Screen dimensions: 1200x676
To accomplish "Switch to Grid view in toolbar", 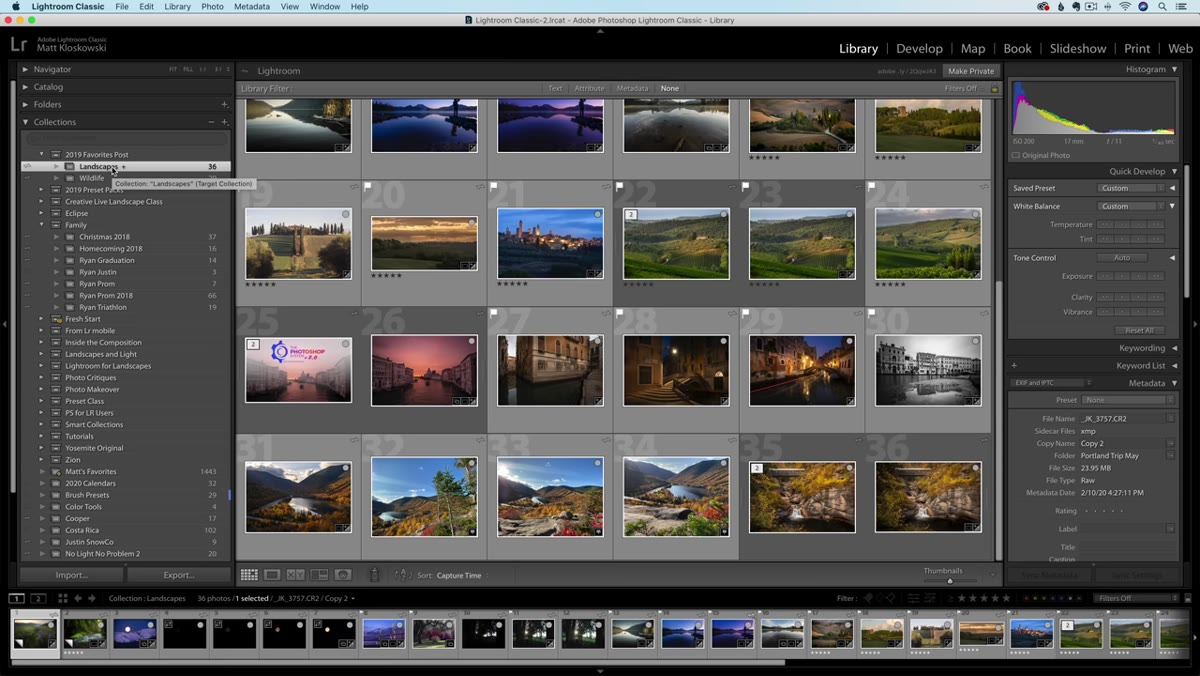I will (x=249, y=575).
